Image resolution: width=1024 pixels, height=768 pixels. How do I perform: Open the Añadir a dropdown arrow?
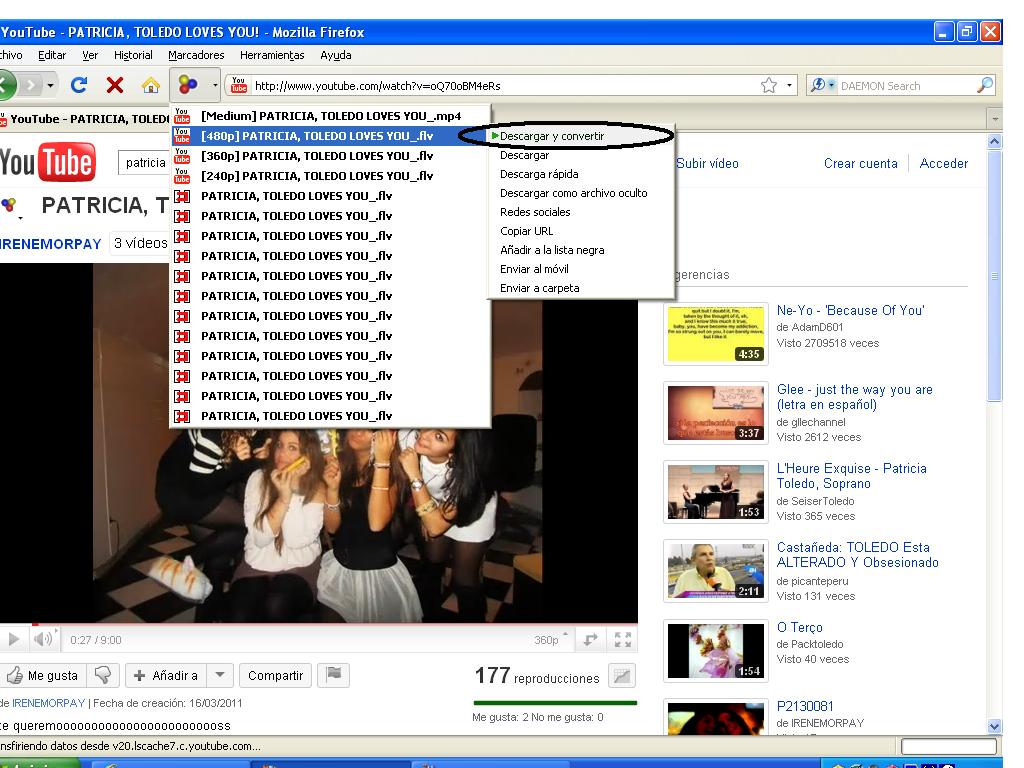[220, 675]
